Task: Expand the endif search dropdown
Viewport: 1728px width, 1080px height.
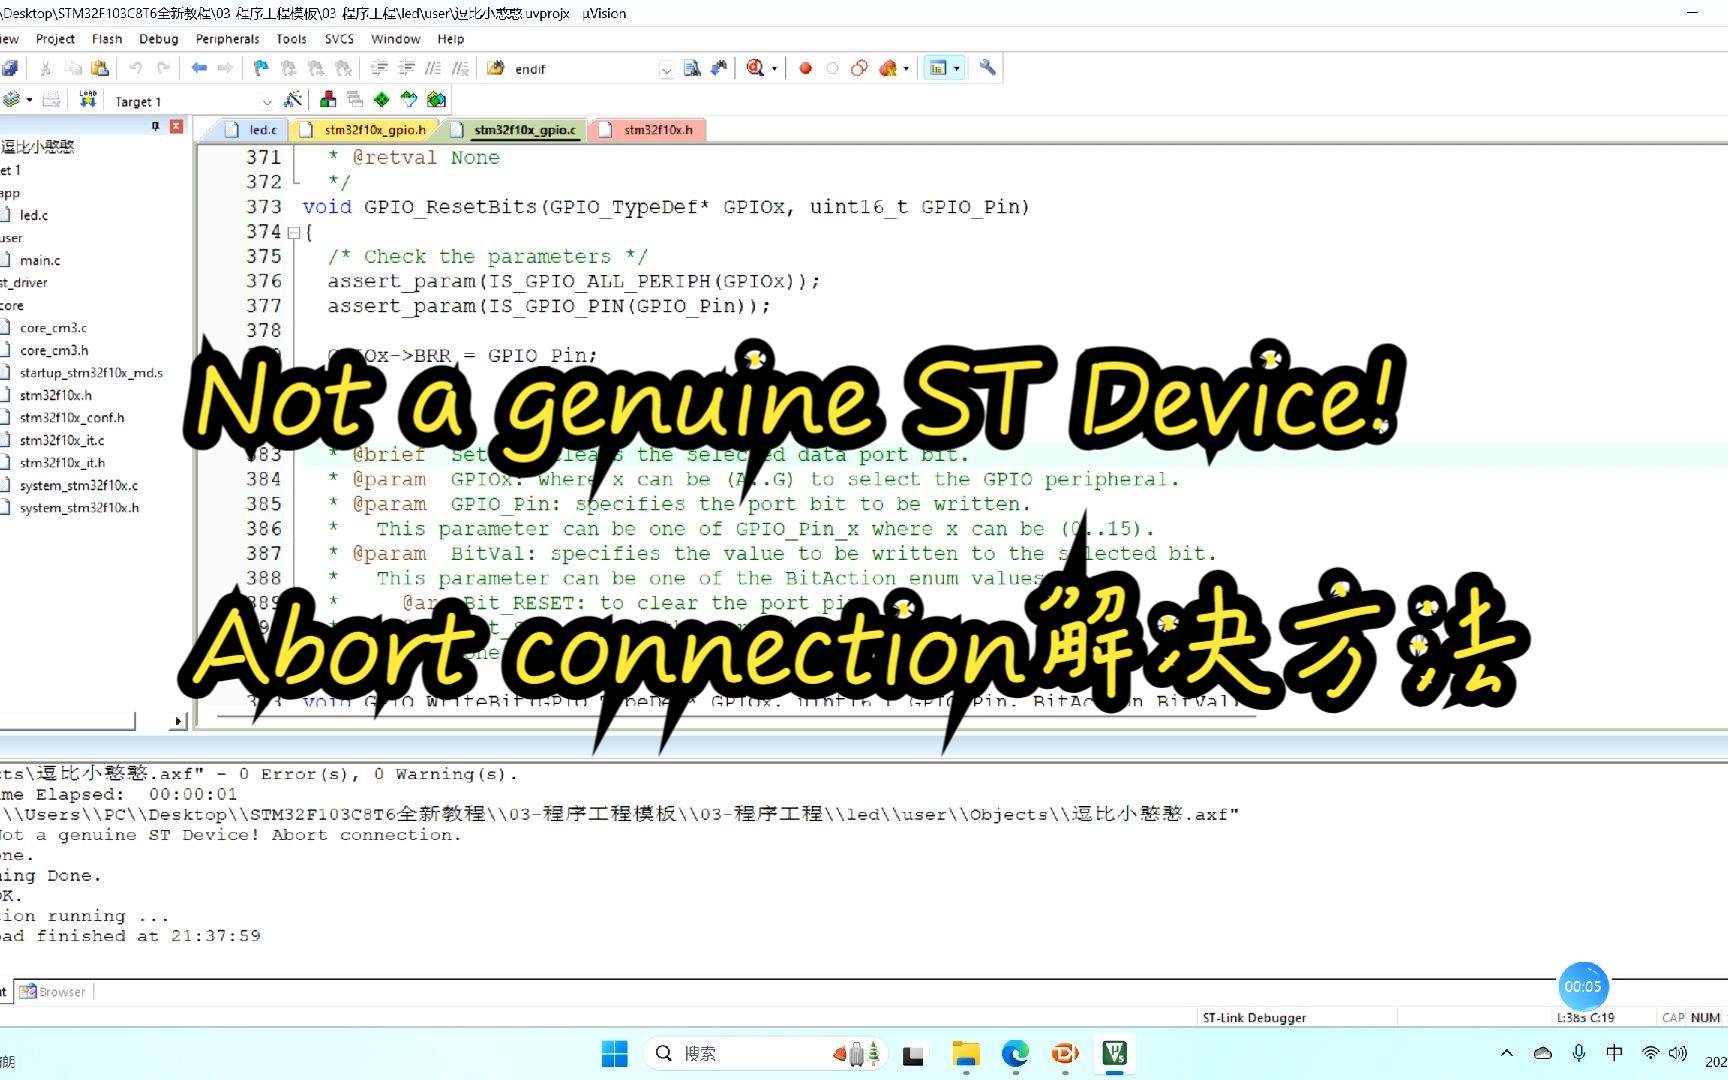Action: pyautogui.click(x=666, y=69)
